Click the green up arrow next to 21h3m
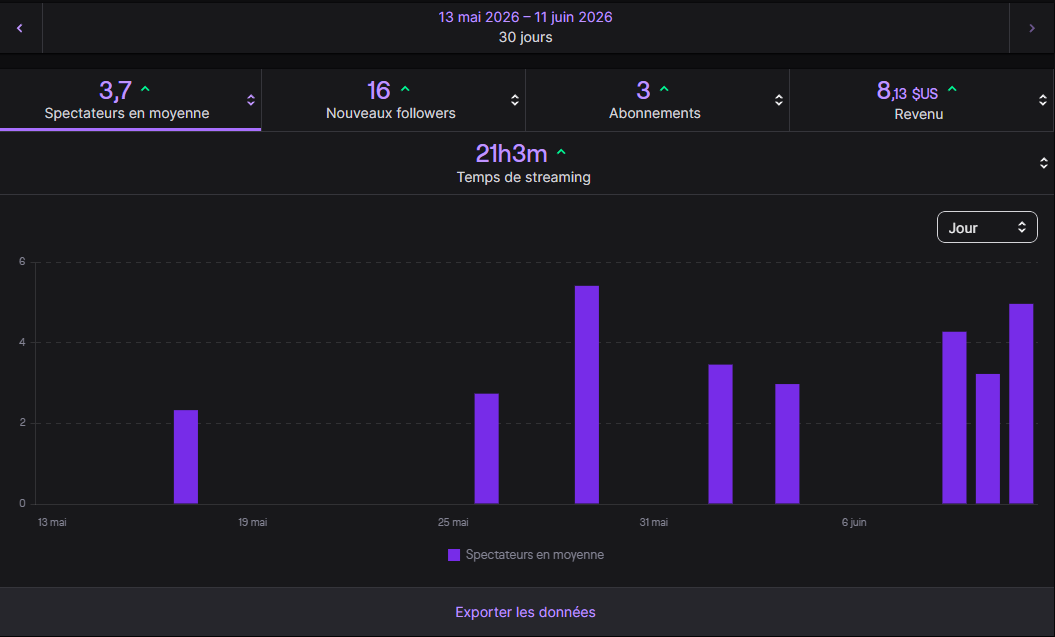Image resolution: width=1055 pixels, height=637 pixels. coord(561,153)
